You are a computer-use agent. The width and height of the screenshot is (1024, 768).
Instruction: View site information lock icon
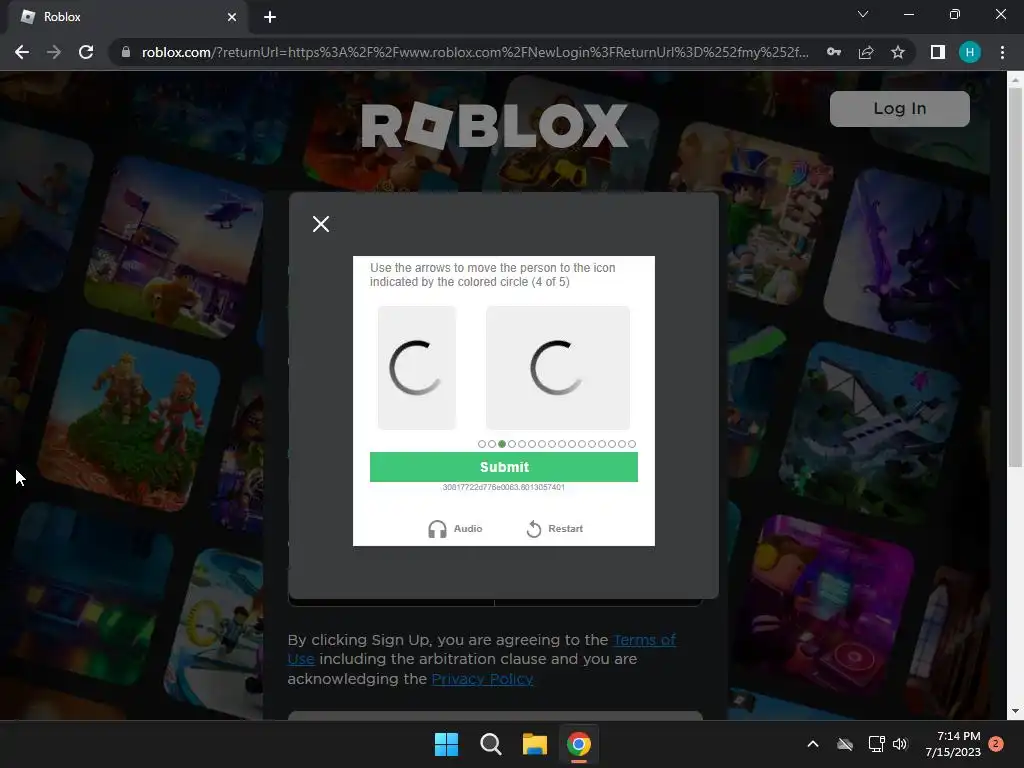coord(126,52)
